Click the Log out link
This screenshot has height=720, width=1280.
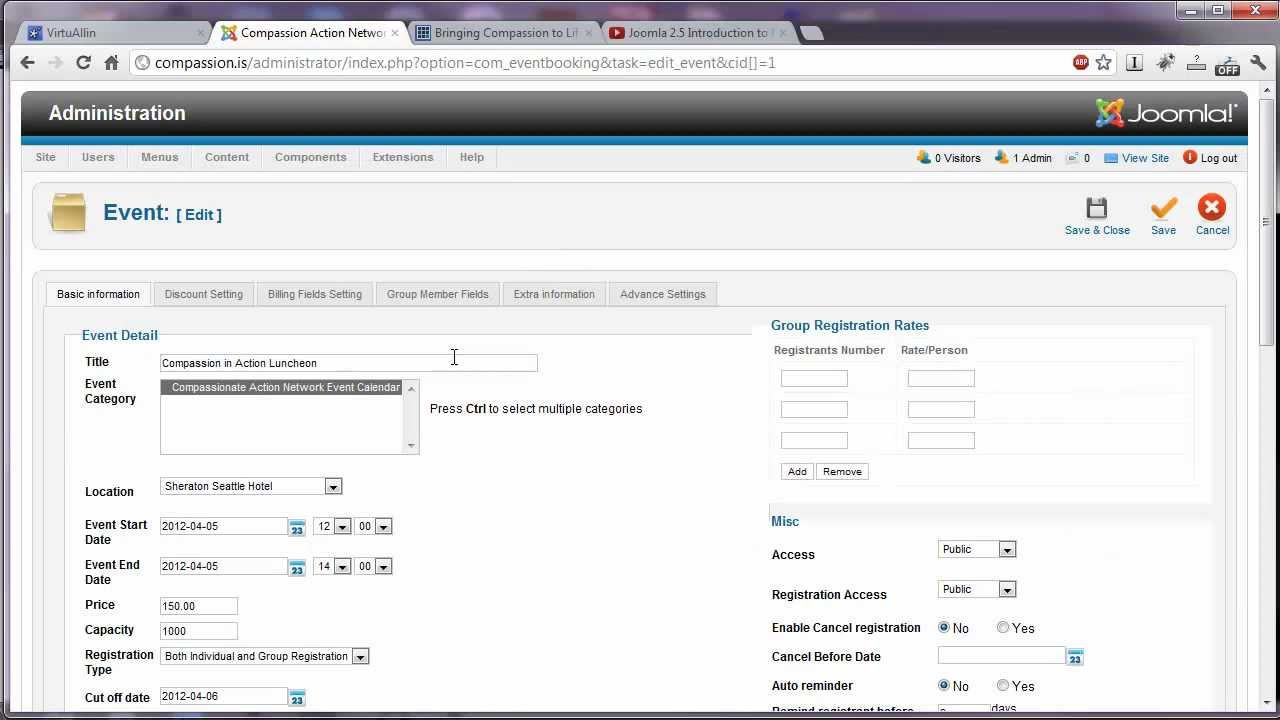1219,158
